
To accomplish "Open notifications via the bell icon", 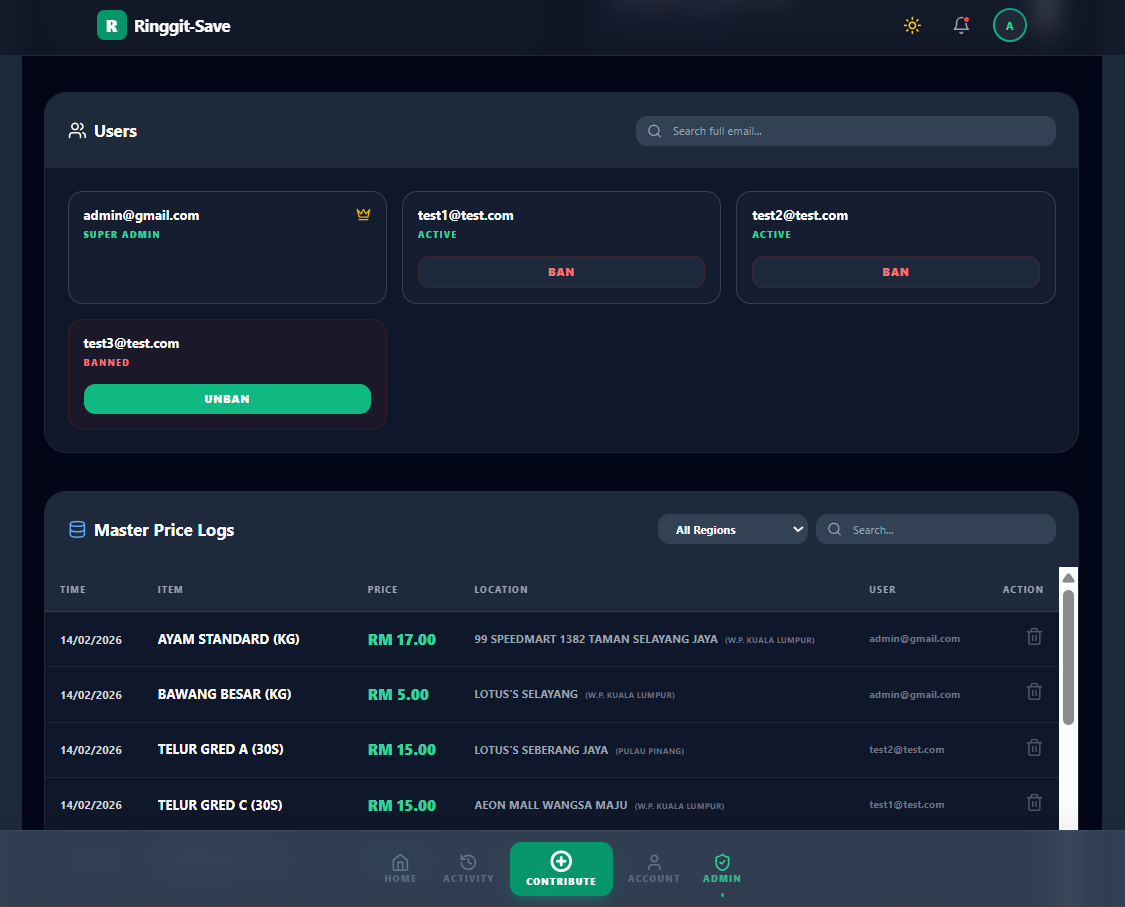I will point(961,26).
